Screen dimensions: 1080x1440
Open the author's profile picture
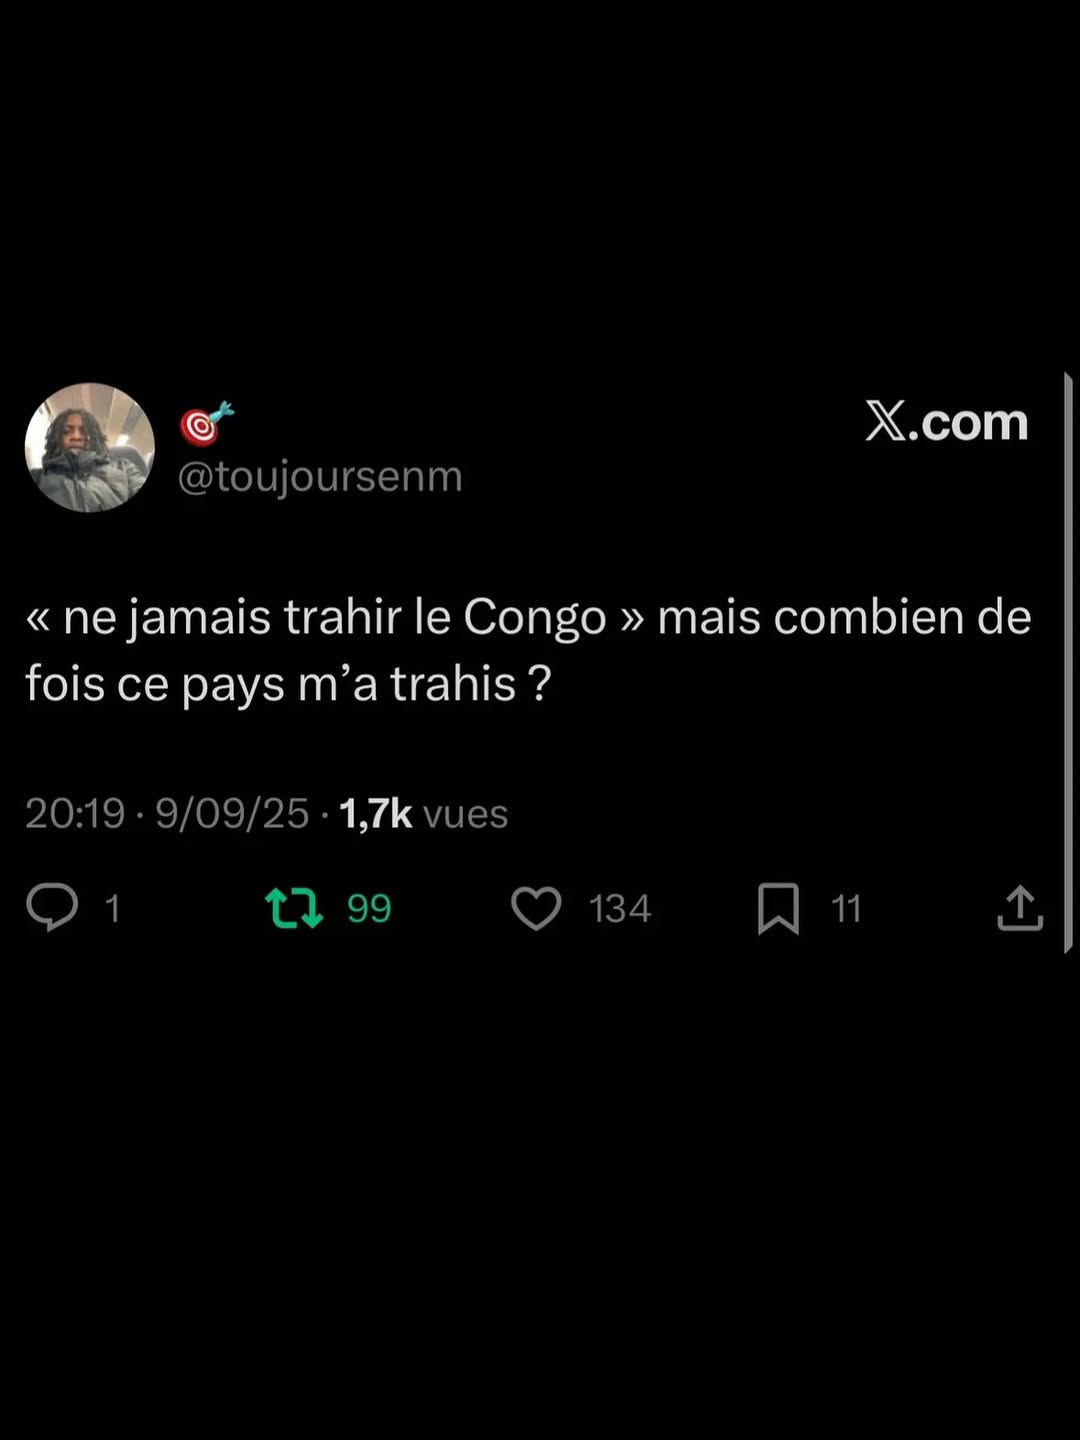[90, 447]
